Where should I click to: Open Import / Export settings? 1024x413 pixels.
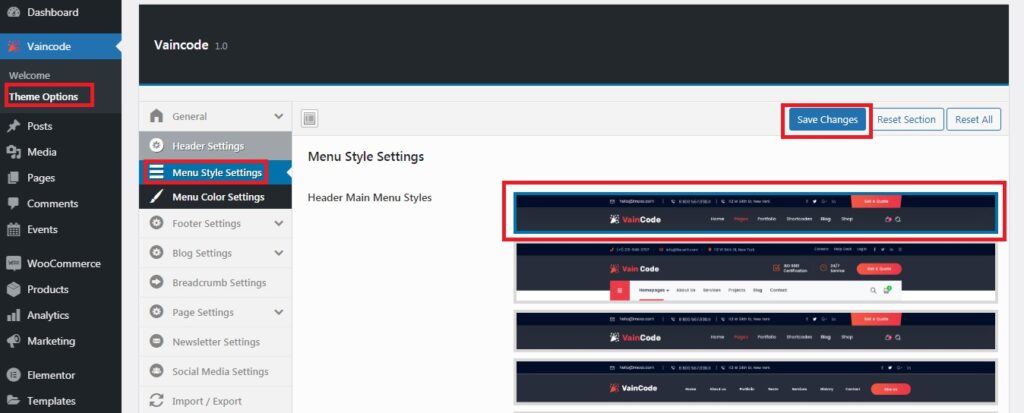(206, 401)
